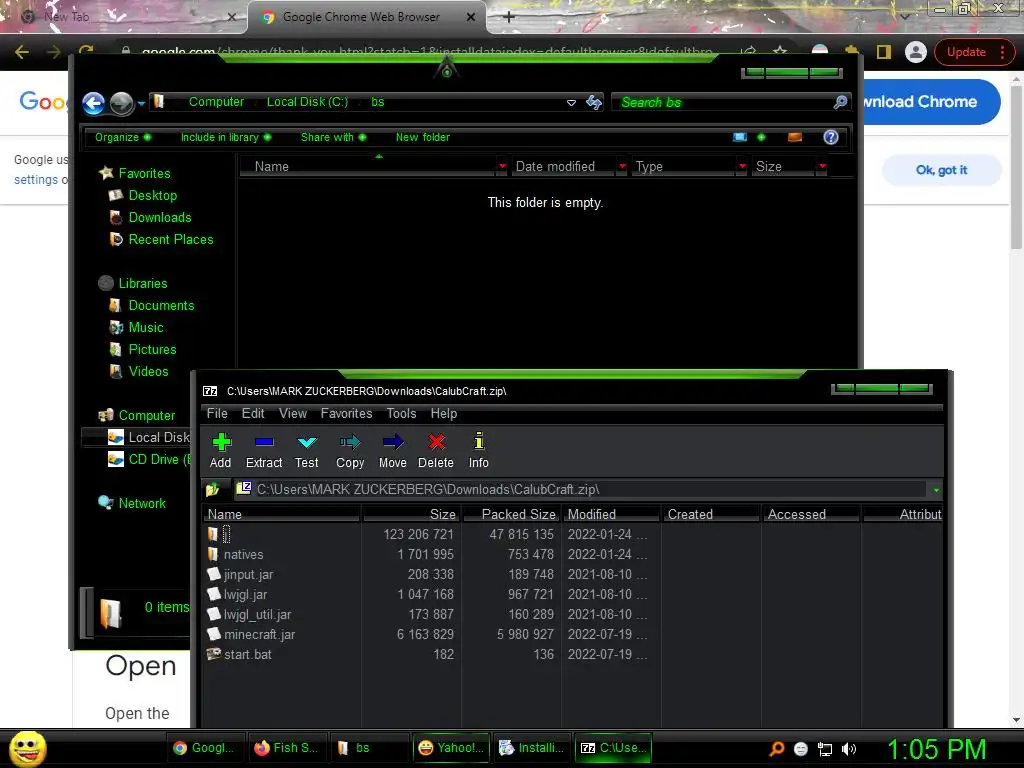Click the Download Chrome button
The height and width of the screenshot is (768, 1024).
(x=932, y=102)
